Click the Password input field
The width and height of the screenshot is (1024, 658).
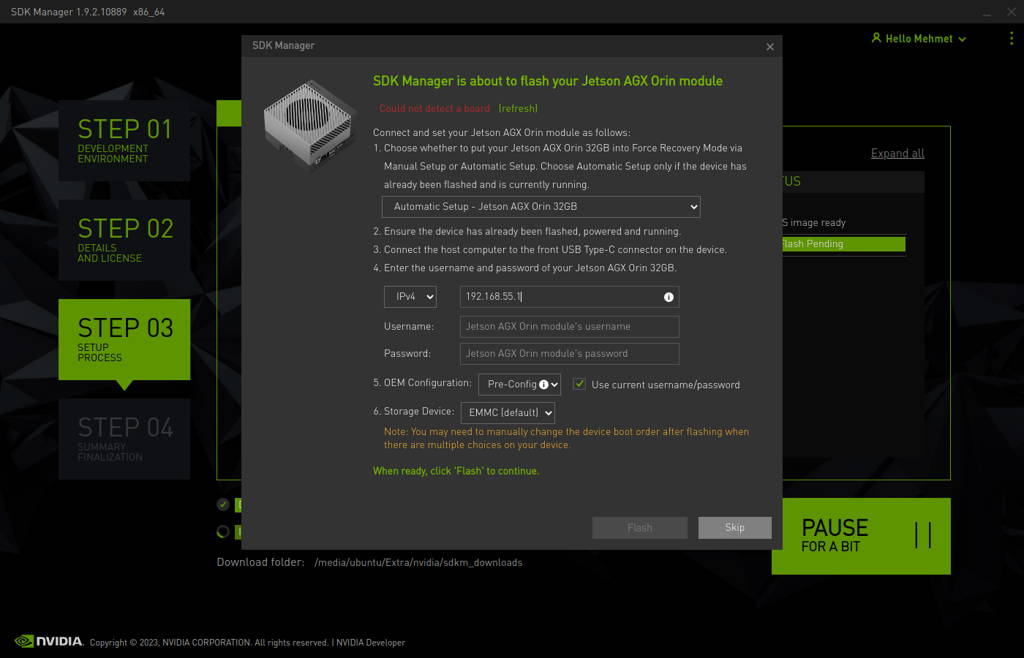click(569, 354)
